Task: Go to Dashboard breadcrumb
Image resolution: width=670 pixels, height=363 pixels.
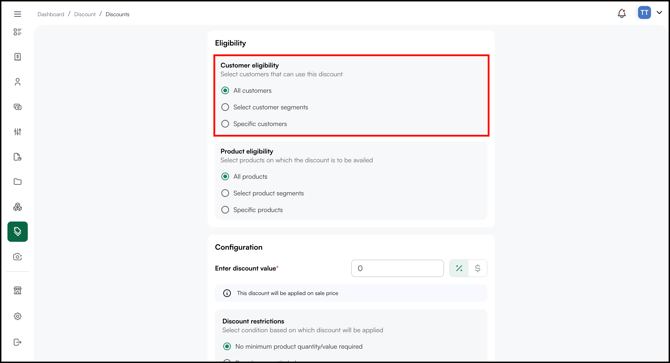Action: (50, 14)
